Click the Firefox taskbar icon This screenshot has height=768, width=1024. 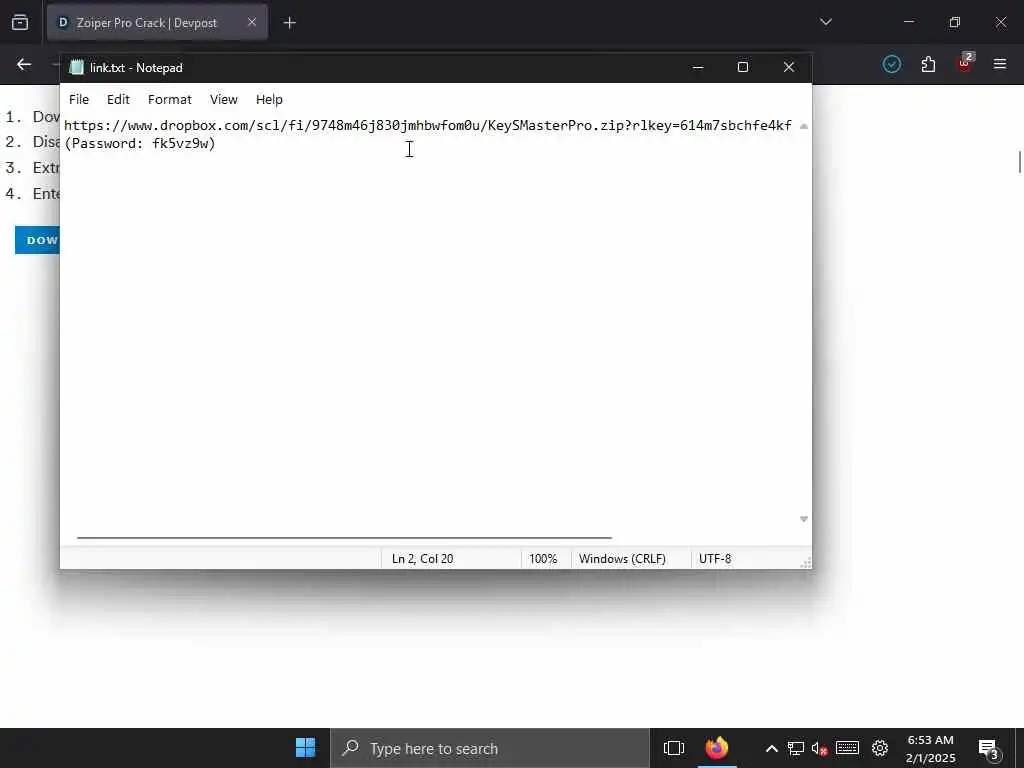point(716,748)
